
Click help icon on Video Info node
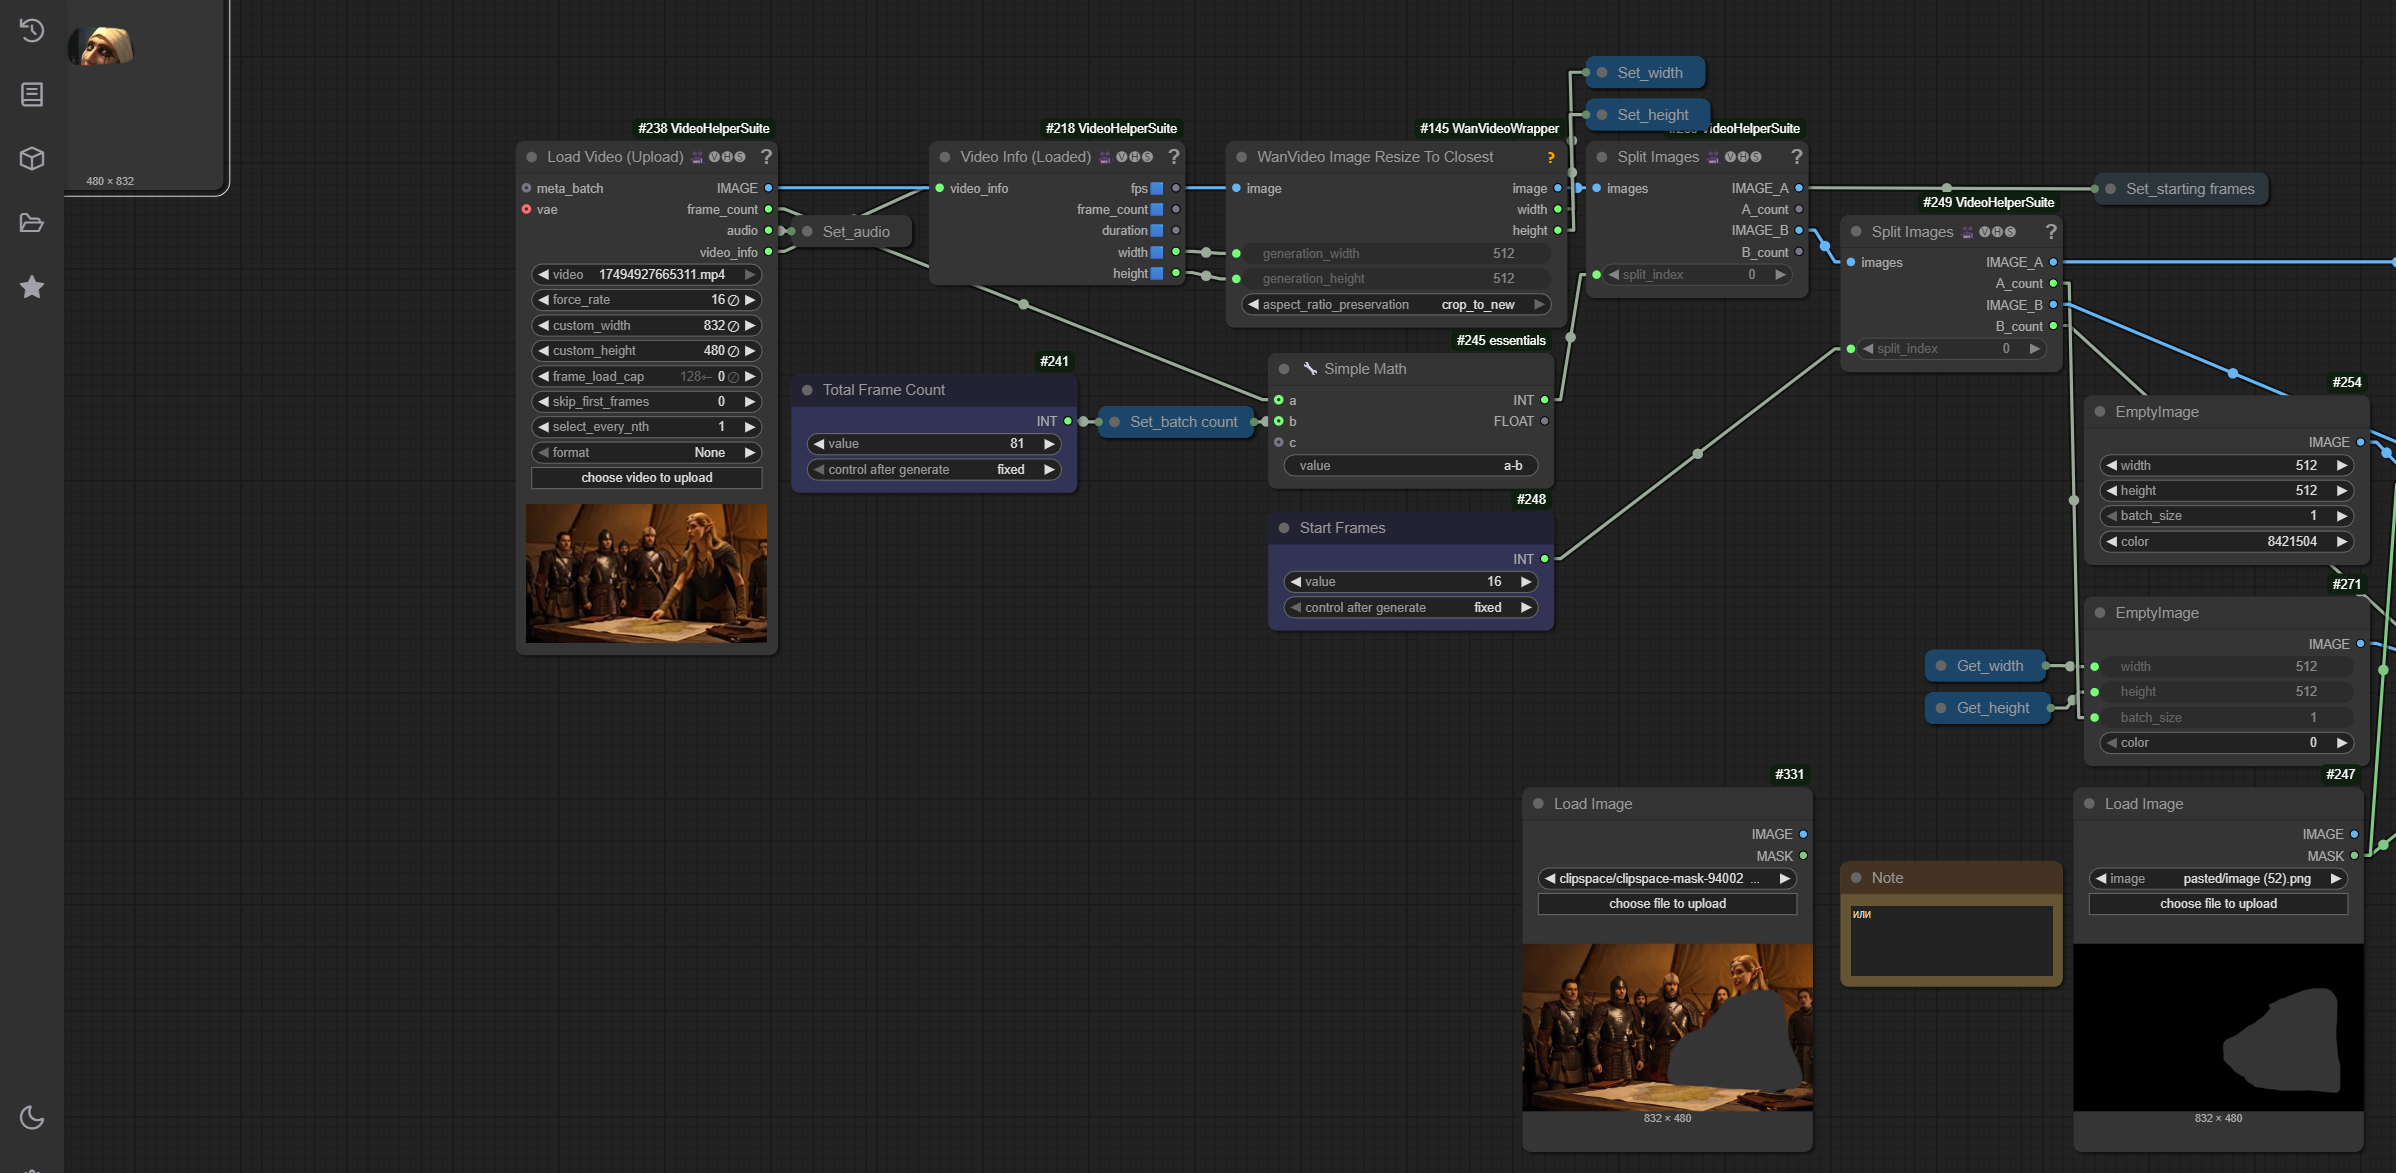point(1174,157)
